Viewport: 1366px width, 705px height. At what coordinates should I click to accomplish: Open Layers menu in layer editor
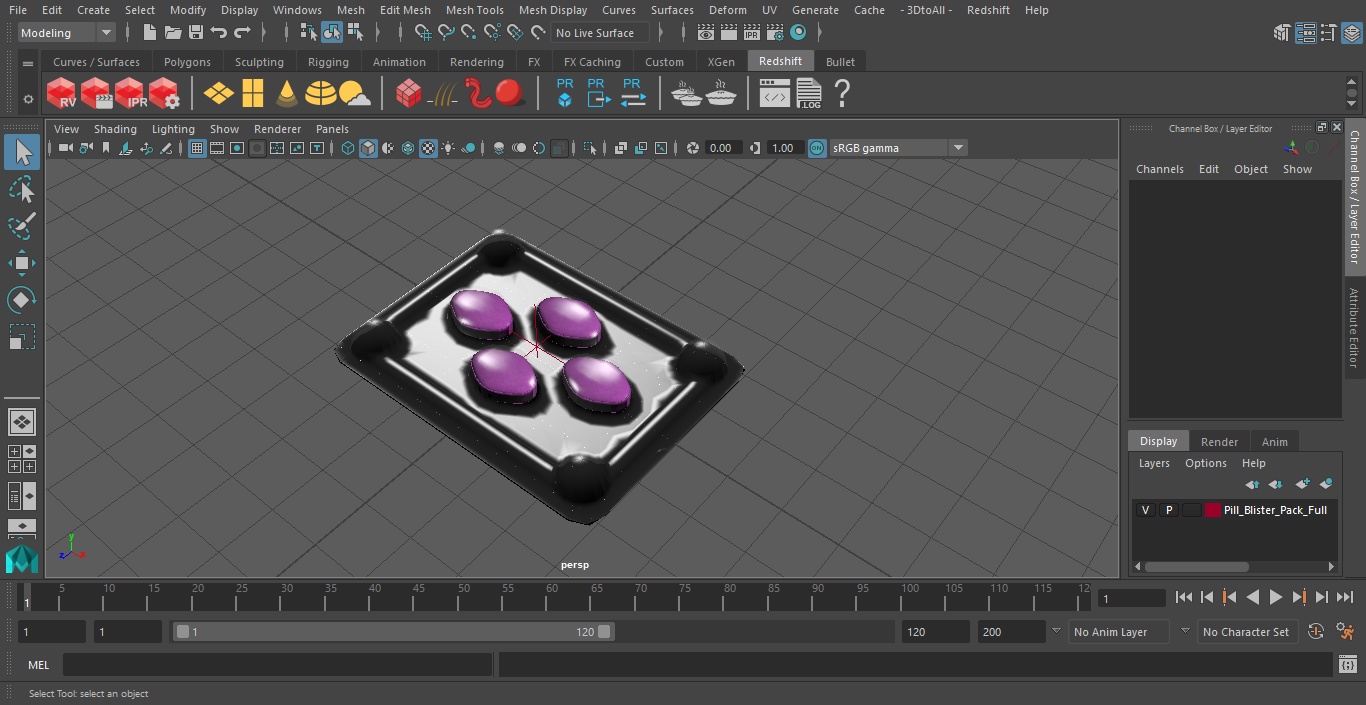[1154, 463]
